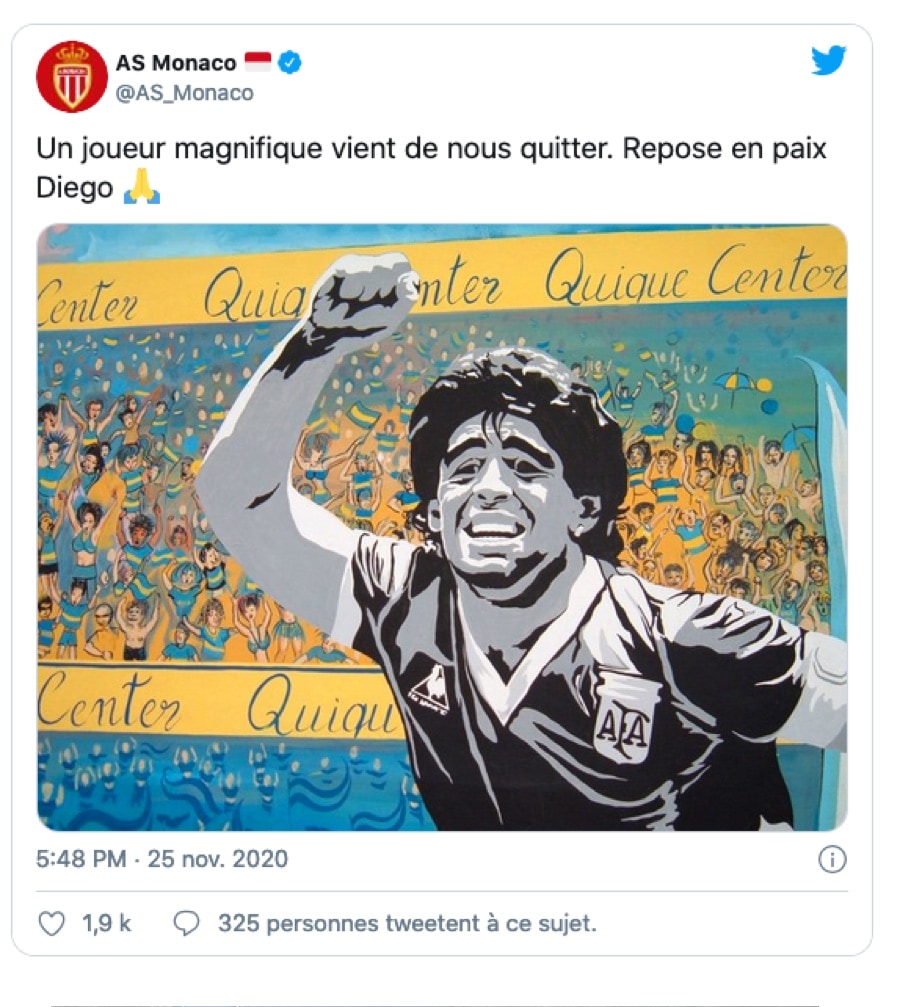This screenshot has width=900, height=1007.
Task: Click the 1,9 k likes count
Action: pyautogui.click(x=106, y=924)
